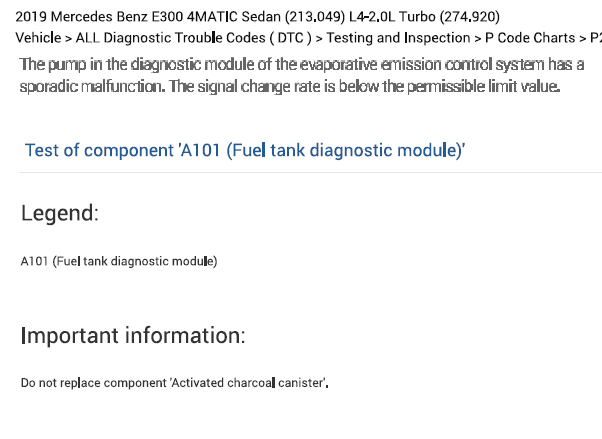Go to 'Testing and Inspection' breadcrumb
This screenshot has width=602, height=439.
pyautogui.click(x=392, y=38)
